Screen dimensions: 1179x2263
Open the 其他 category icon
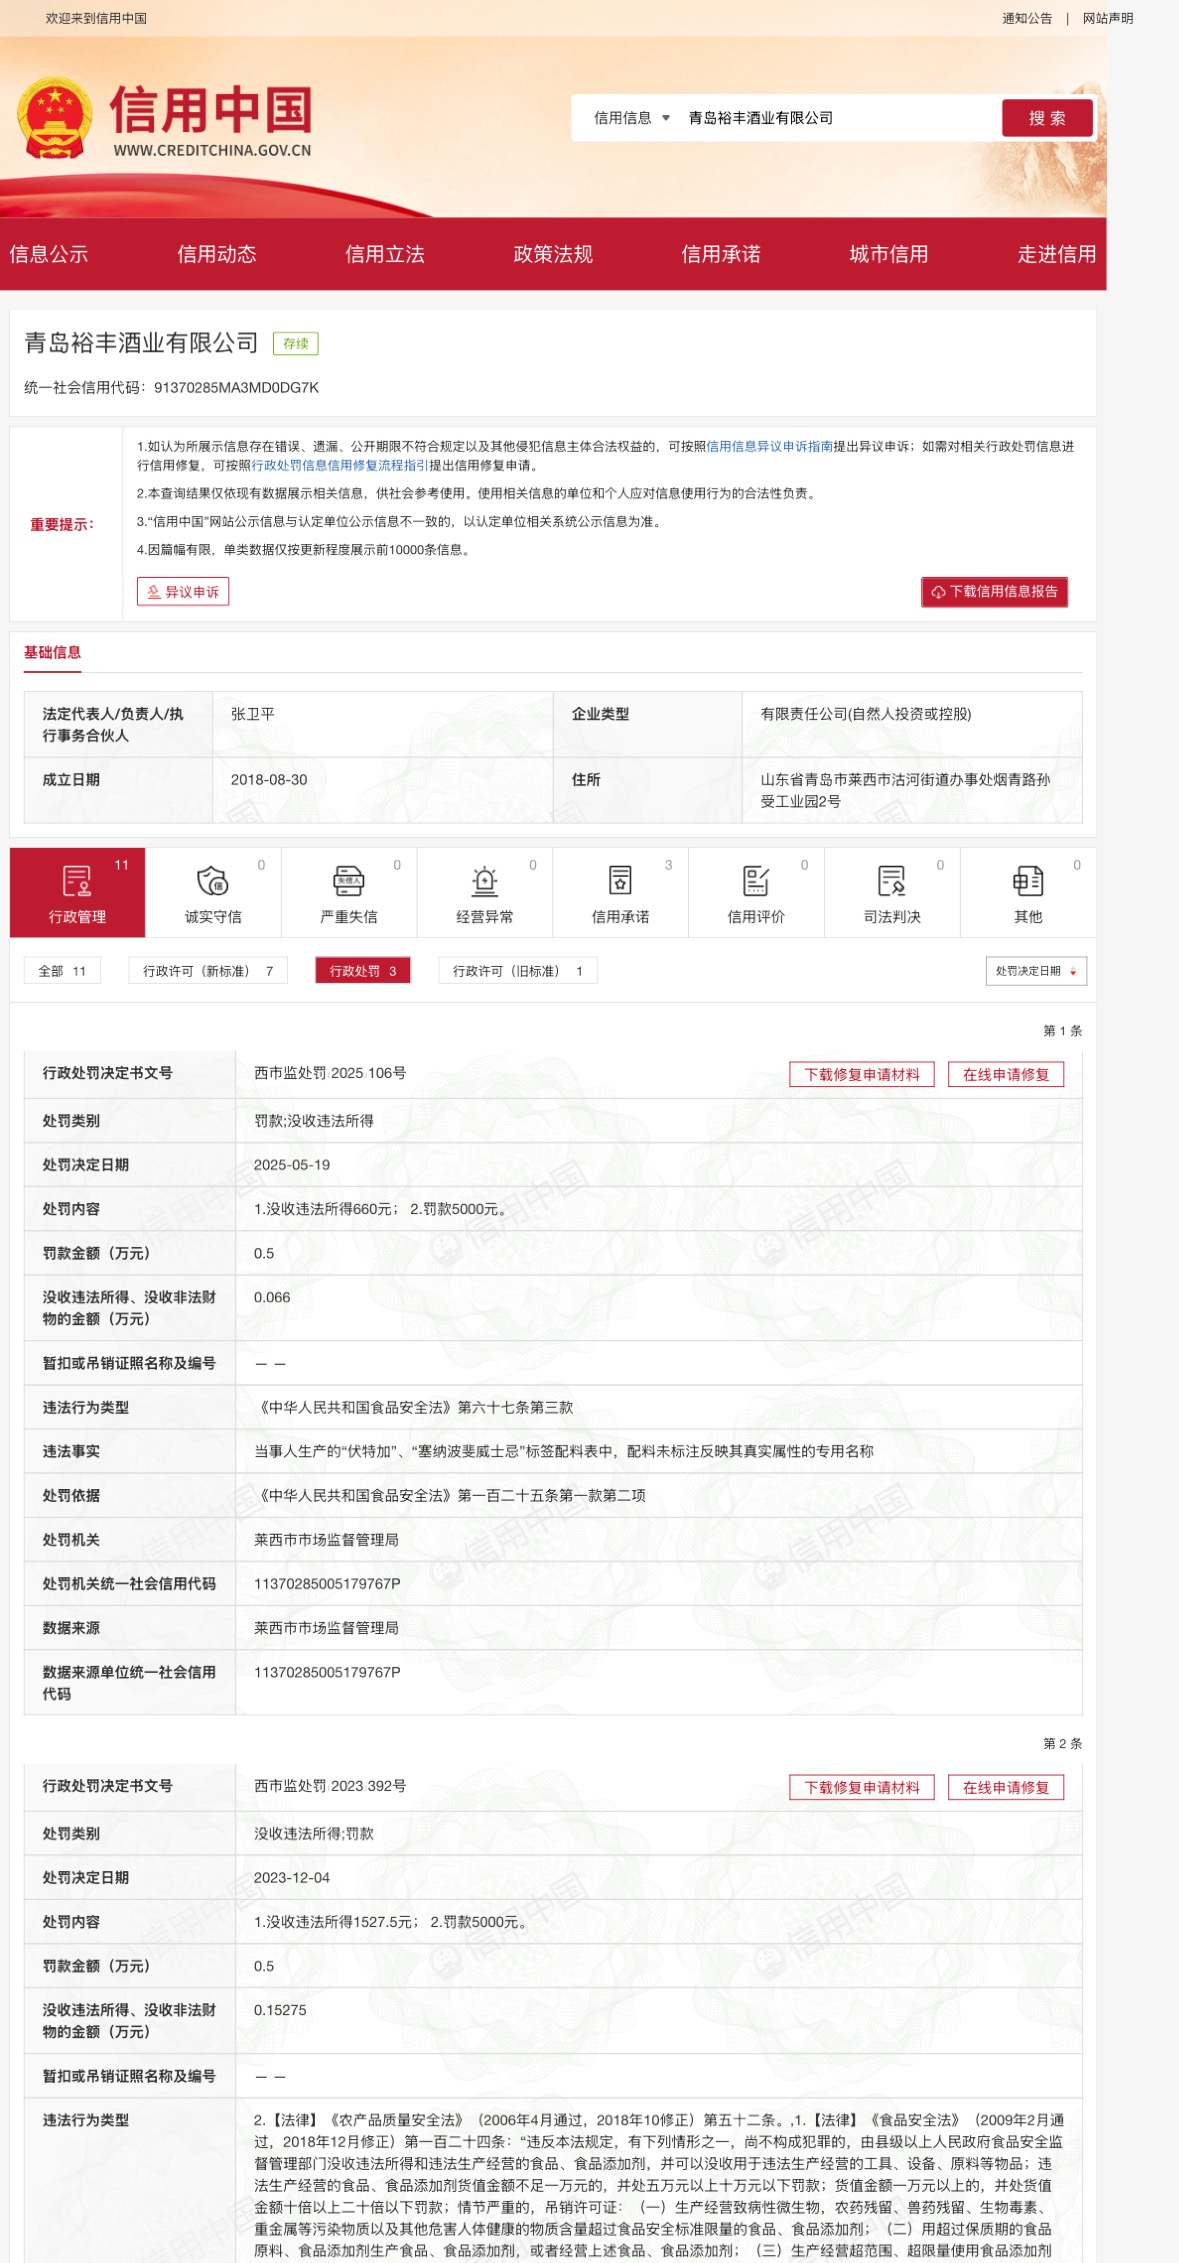(1028, 881)
